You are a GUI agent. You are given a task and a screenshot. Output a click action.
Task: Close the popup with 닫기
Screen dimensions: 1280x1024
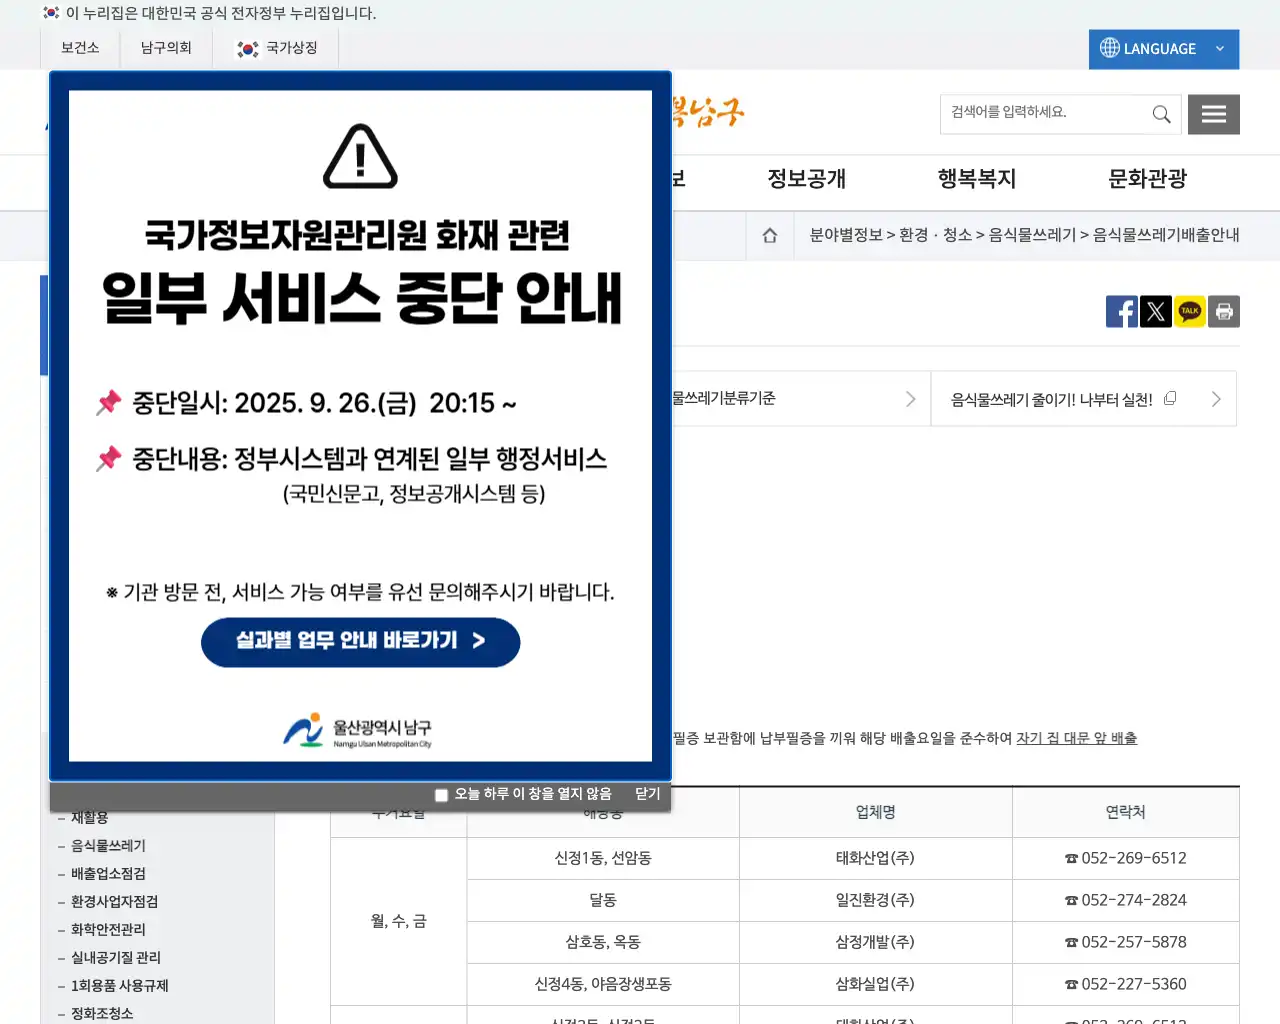click(648, 794)
